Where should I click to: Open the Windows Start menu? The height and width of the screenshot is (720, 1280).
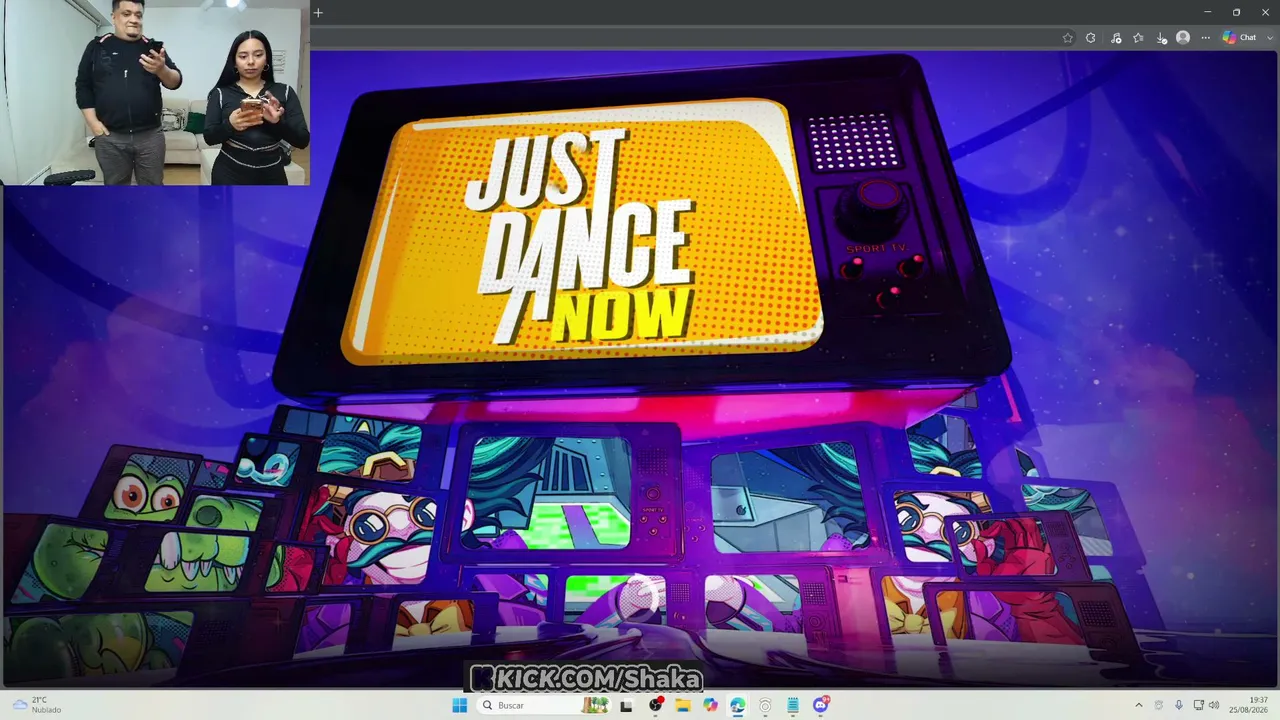point(459,705)
